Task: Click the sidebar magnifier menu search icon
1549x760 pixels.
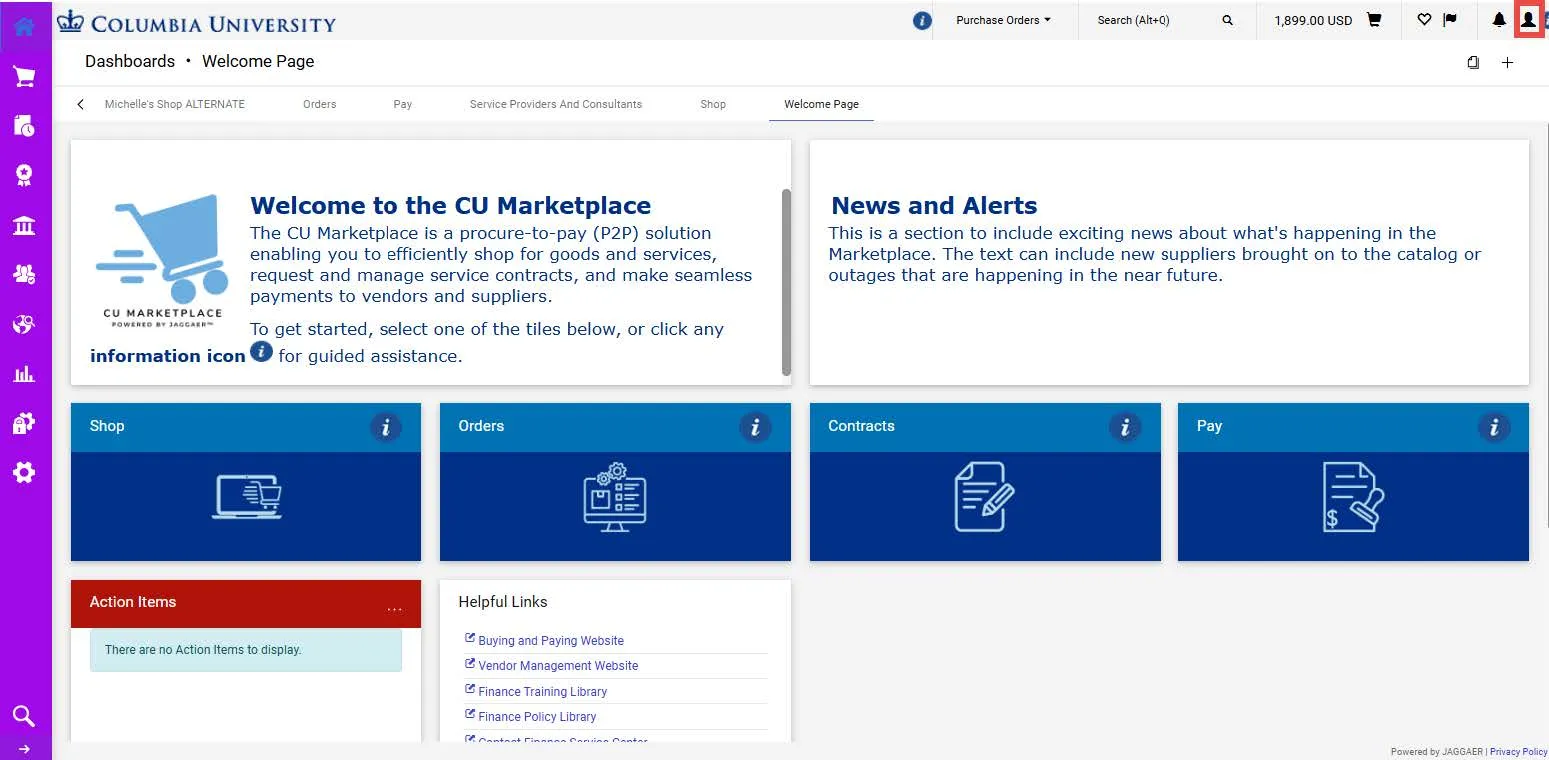Action: [24, 715]
